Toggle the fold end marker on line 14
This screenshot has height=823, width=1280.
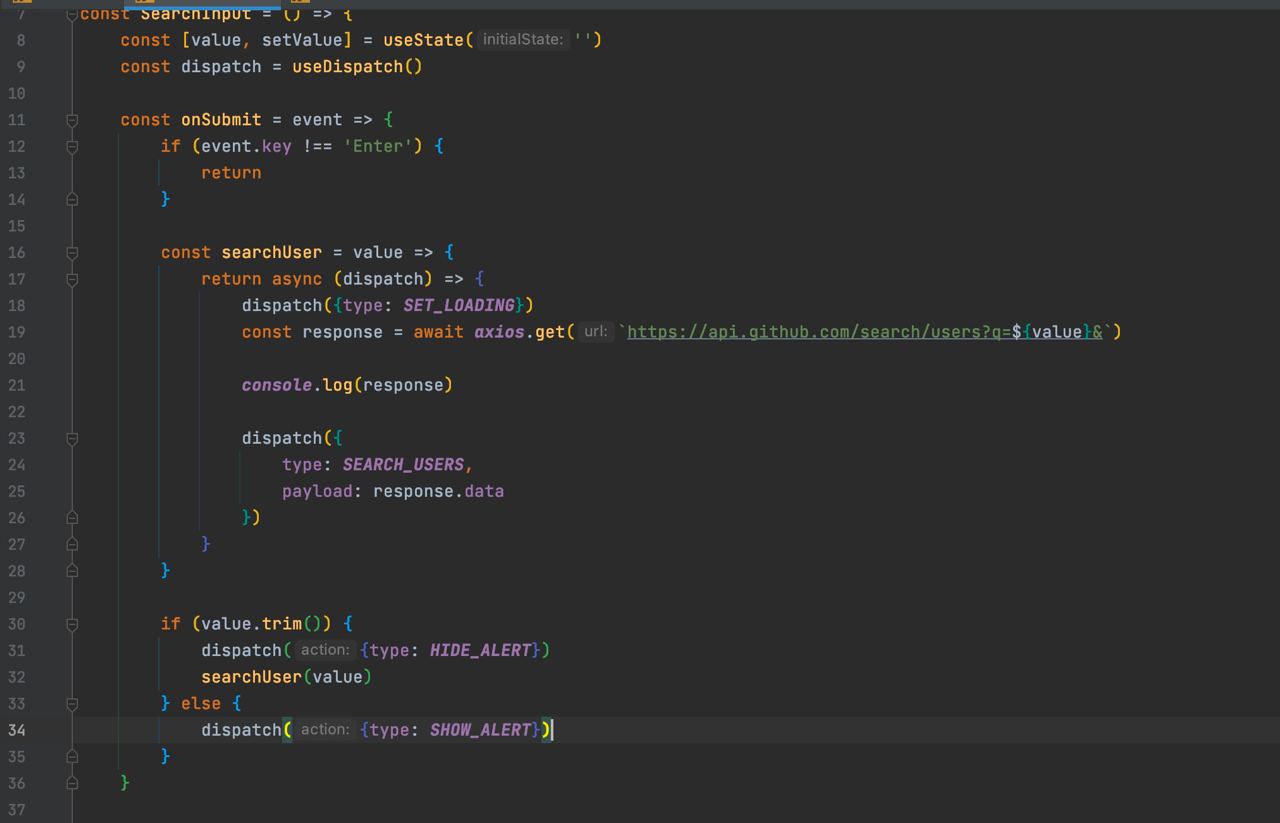click(72, 199)
